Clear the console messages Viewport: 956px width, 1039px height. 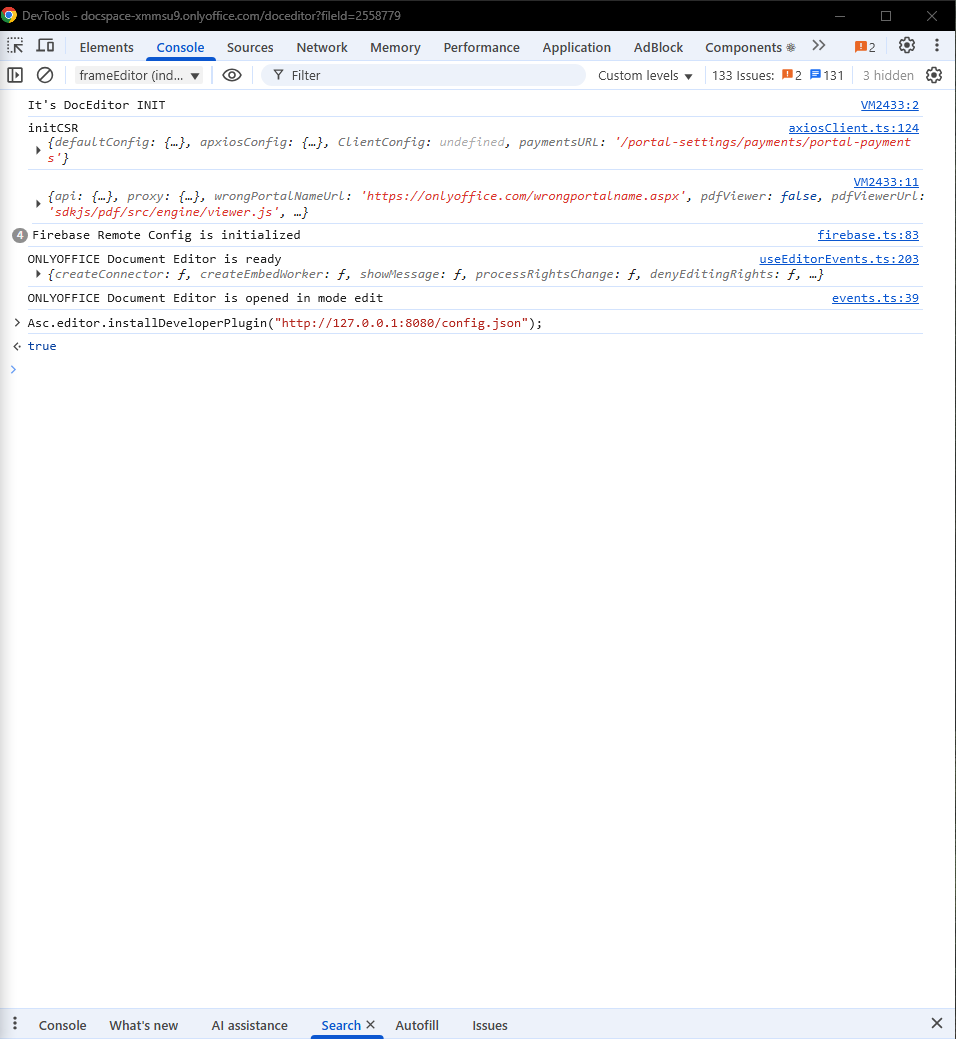(x=44, y=75)
